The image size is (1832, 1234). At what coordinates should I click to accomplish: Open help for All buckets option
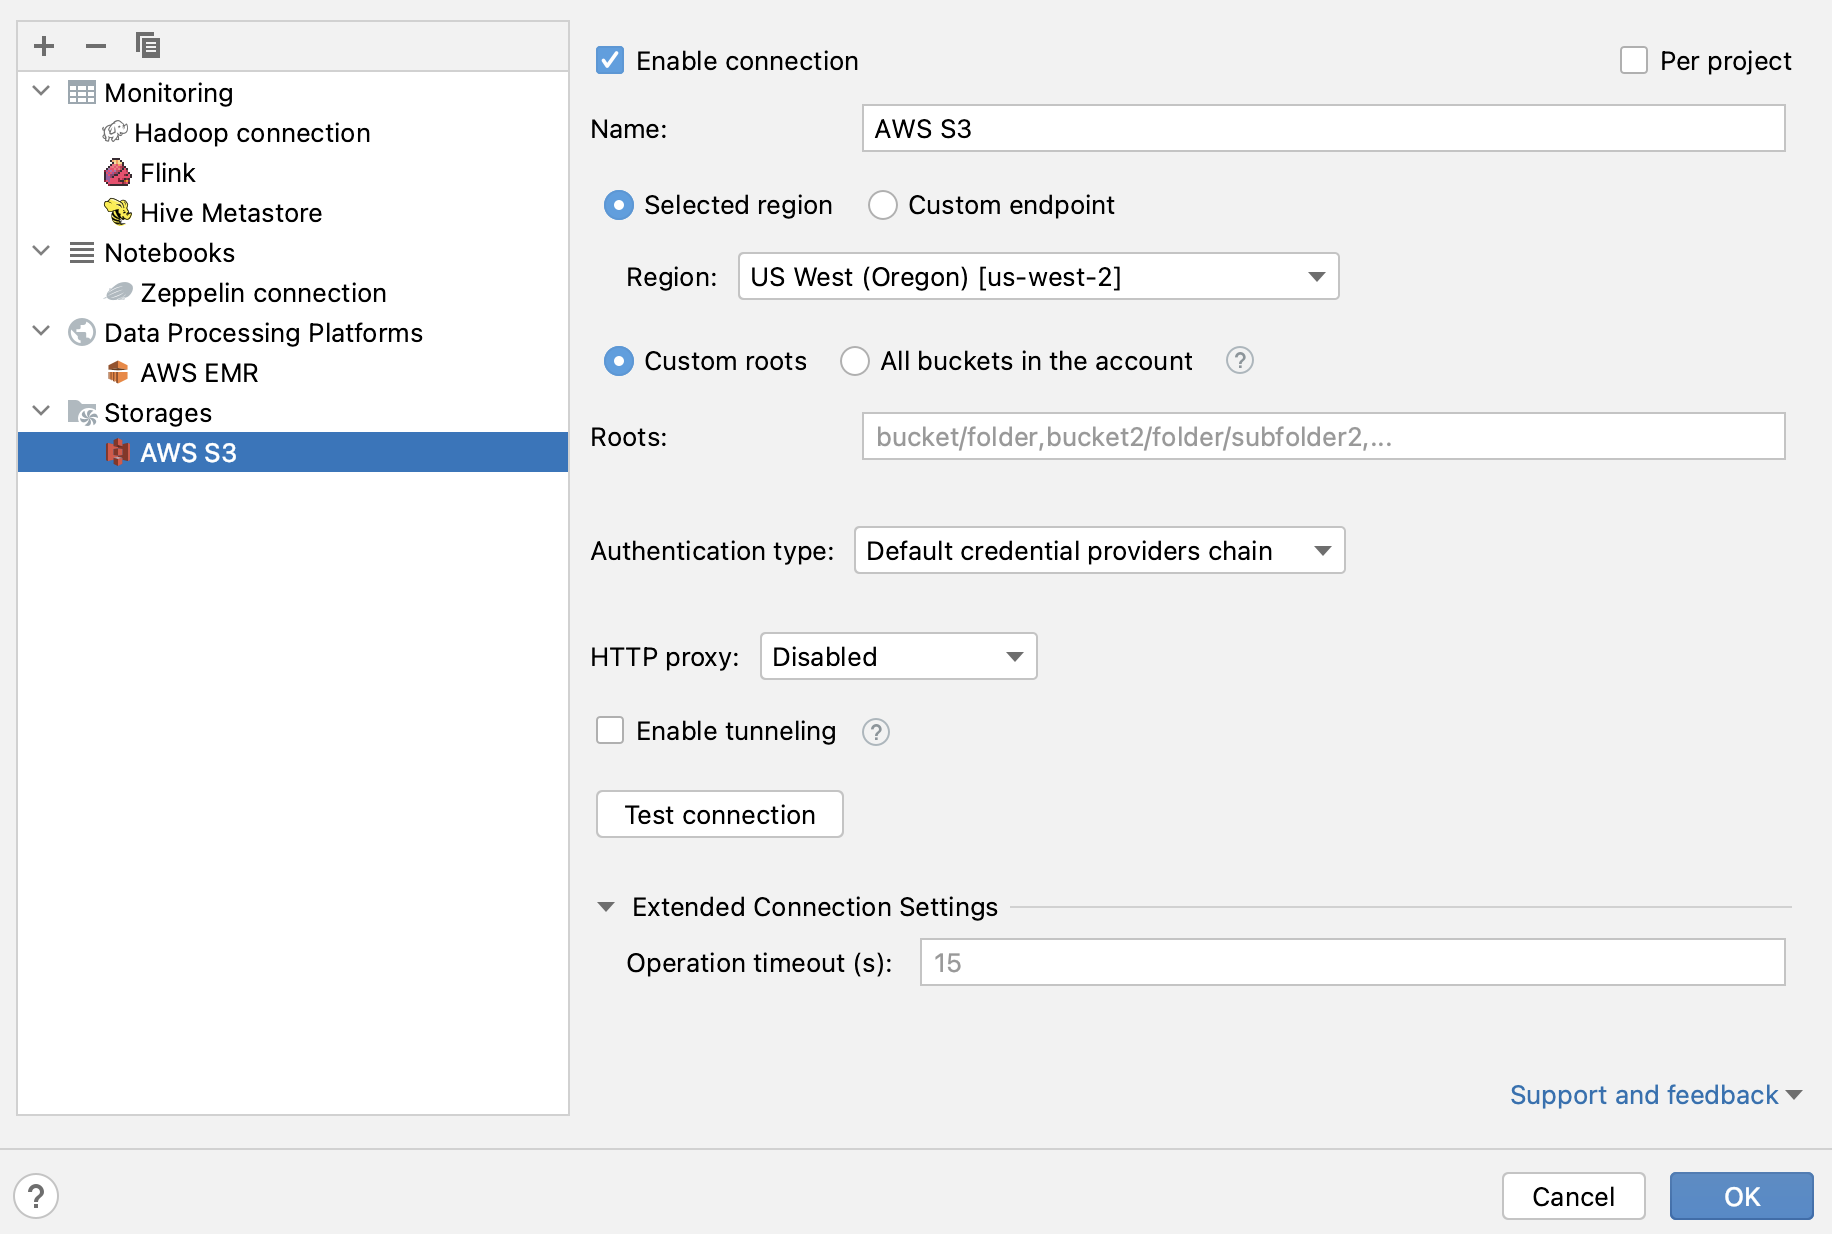coord(1240,360)
